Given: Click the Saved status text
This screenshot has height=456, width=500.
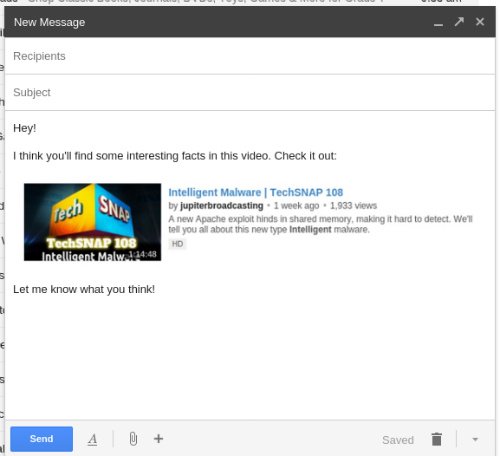Looking at the screenshot, I should pyautogui.click(x=398, y=440).
